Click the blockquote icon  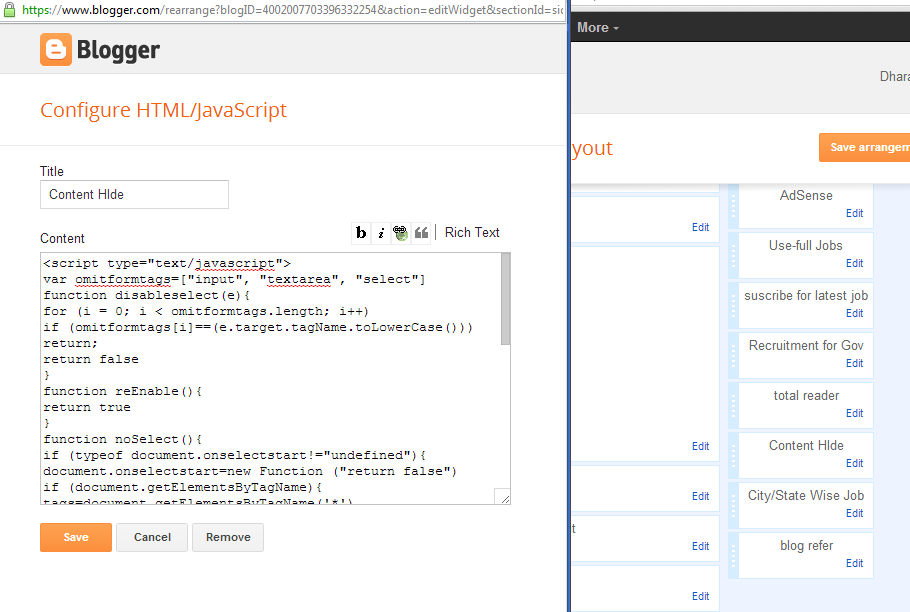point(421,233)
